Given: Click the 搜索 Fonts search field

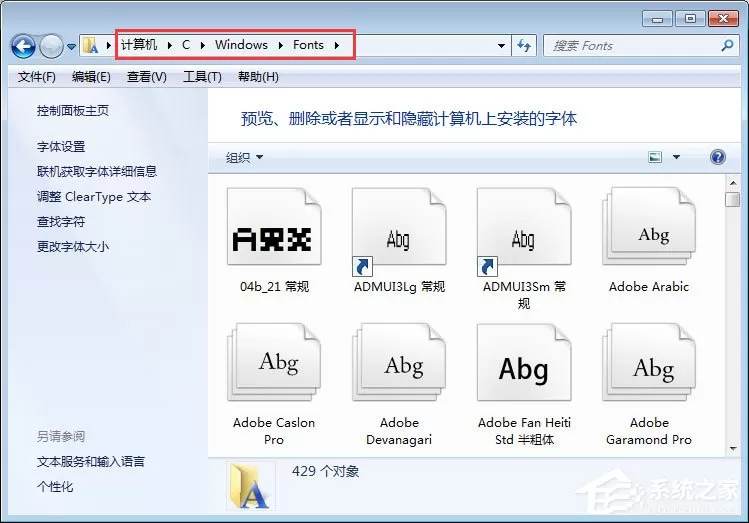Looking at the screenshot, I should [635, 46].
